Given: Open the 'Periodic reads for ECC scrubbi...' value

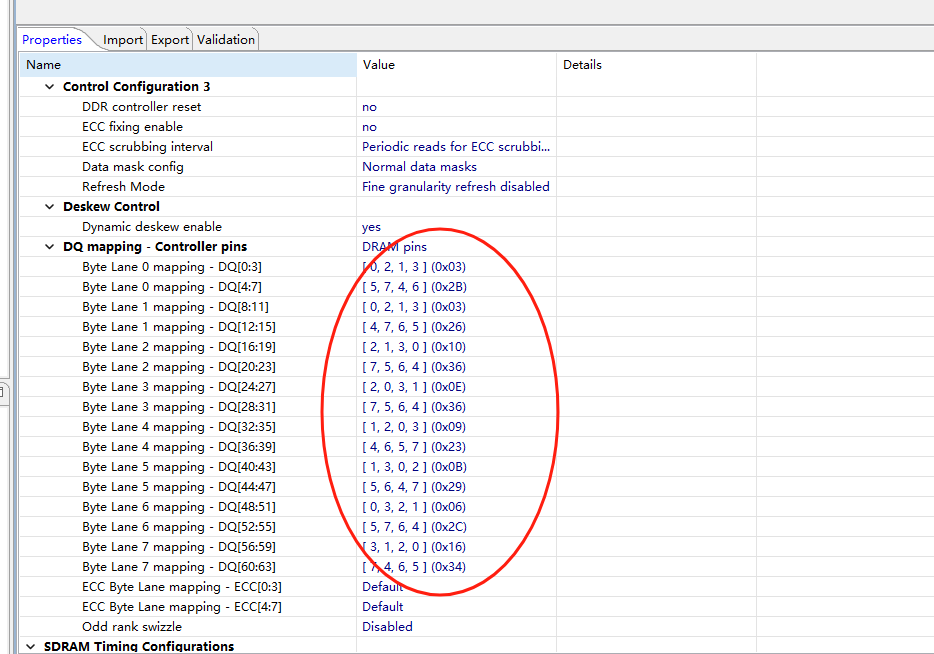Looking at the screenshot, I should 456,147.
